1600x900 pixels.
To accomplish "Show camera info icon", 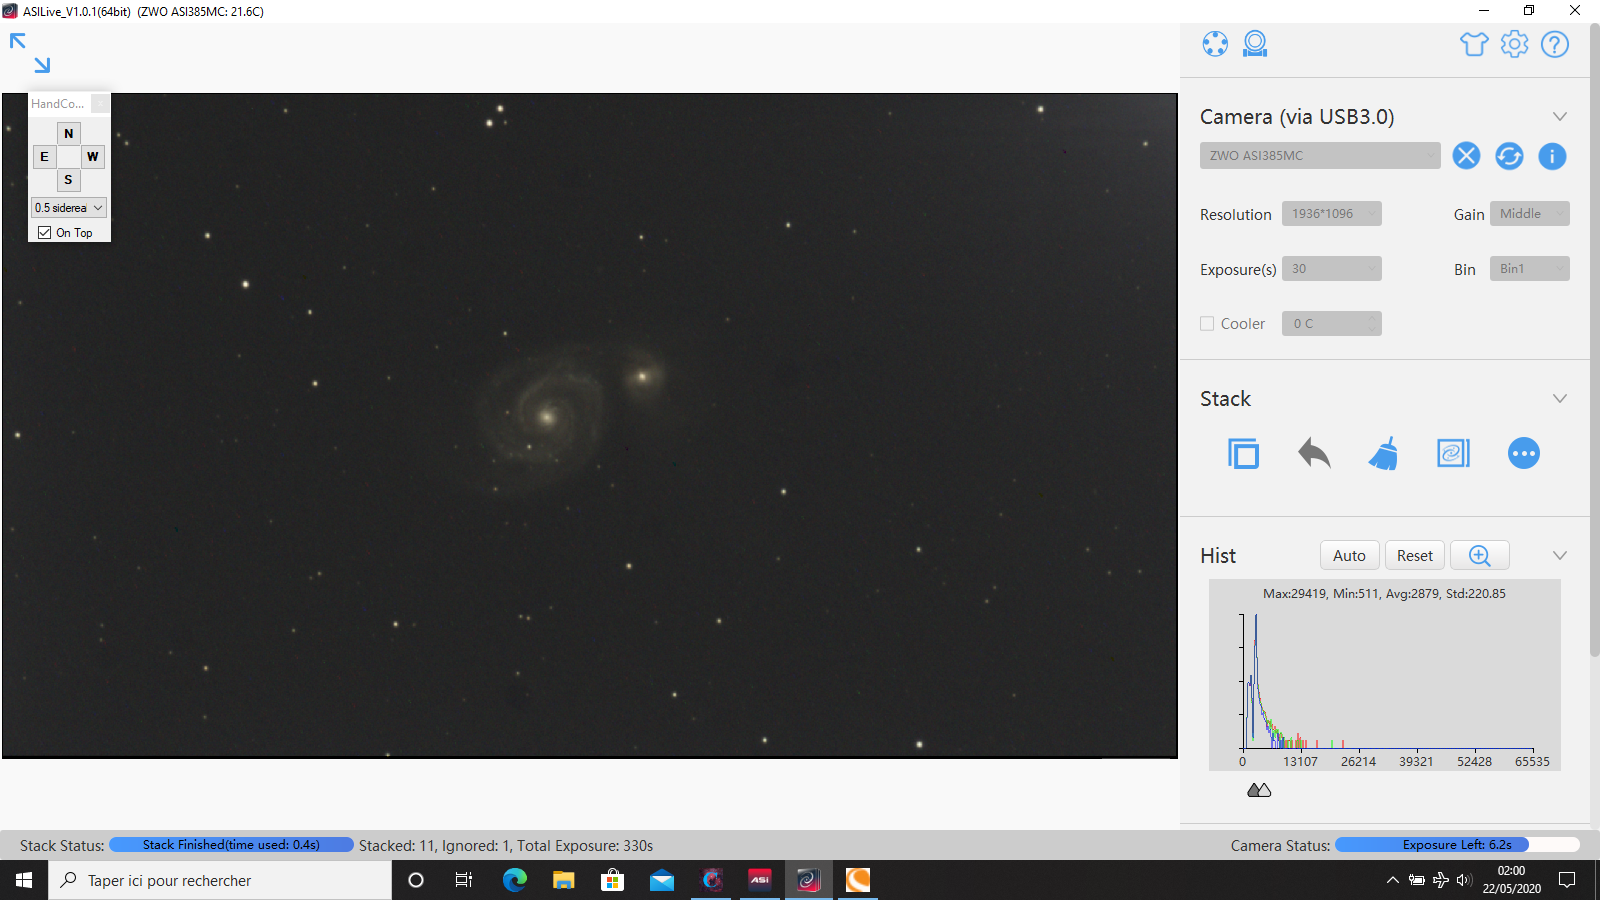I will point(1552,156).
